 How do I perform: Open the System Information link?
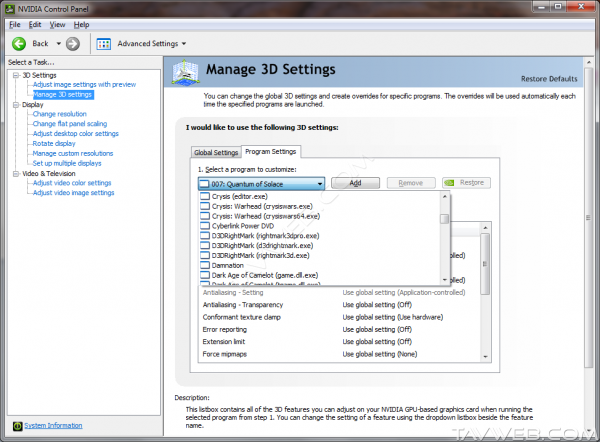pyautogui.click(x=54, y=426)
